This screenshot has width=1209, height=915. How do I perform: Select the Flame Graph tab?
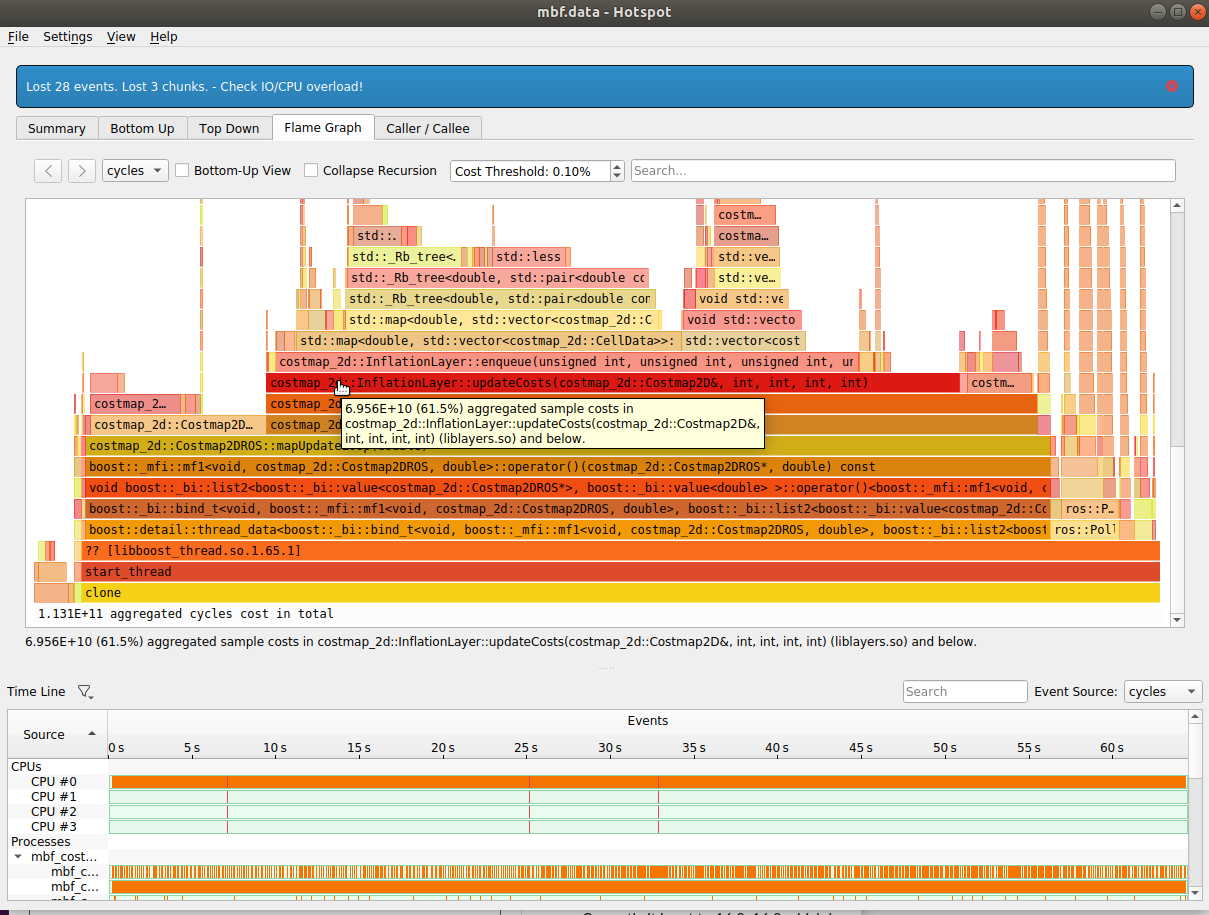pos(323,127)
